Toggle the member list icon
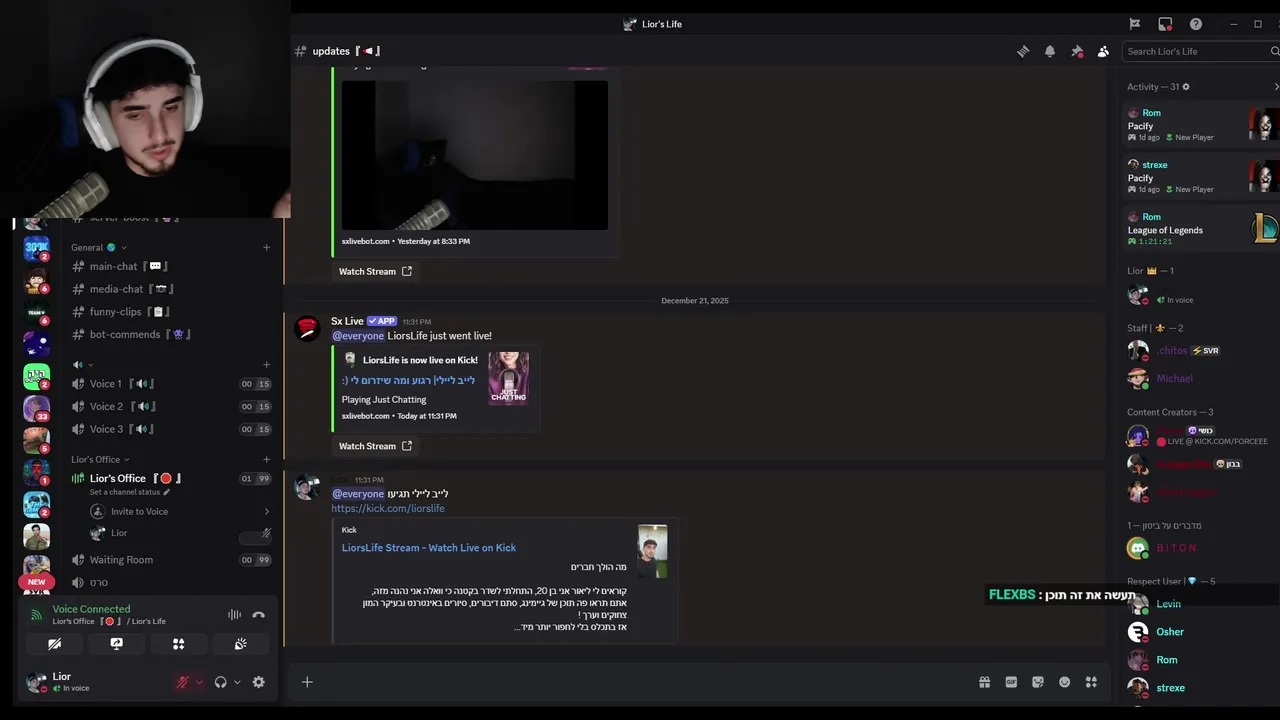1280x720 pixels. pyautogui.click(x=1103, y=51)
